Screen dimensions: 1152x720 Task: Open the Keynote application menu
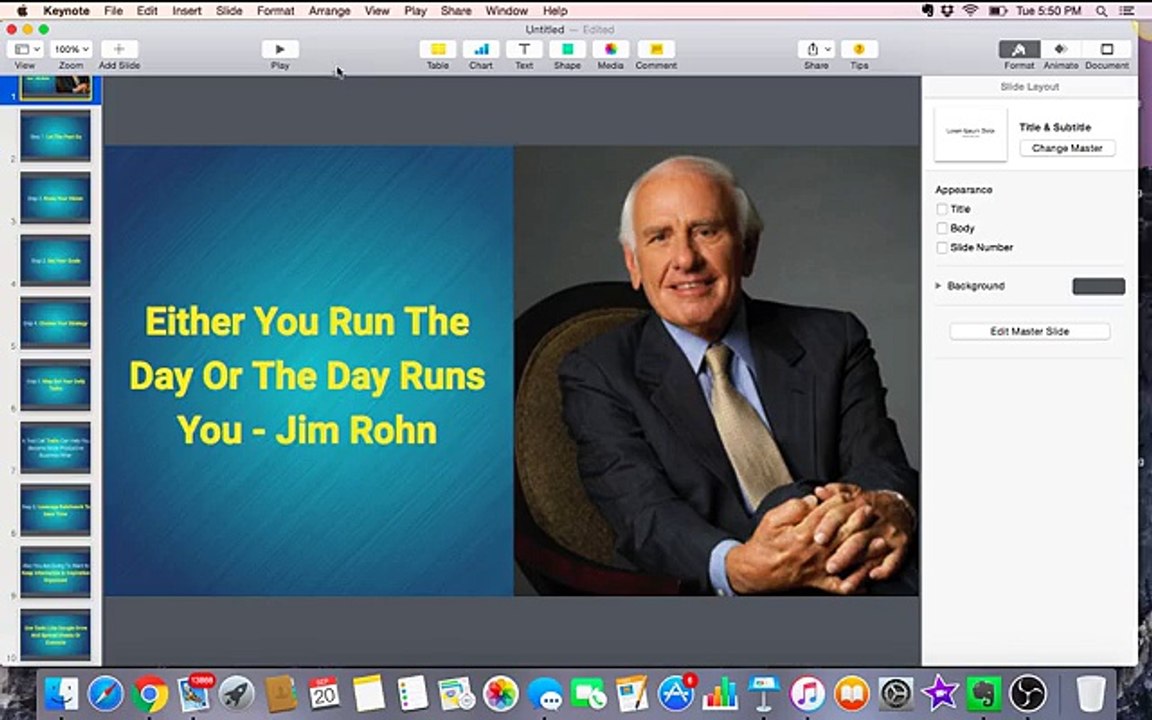coord(66,10)
